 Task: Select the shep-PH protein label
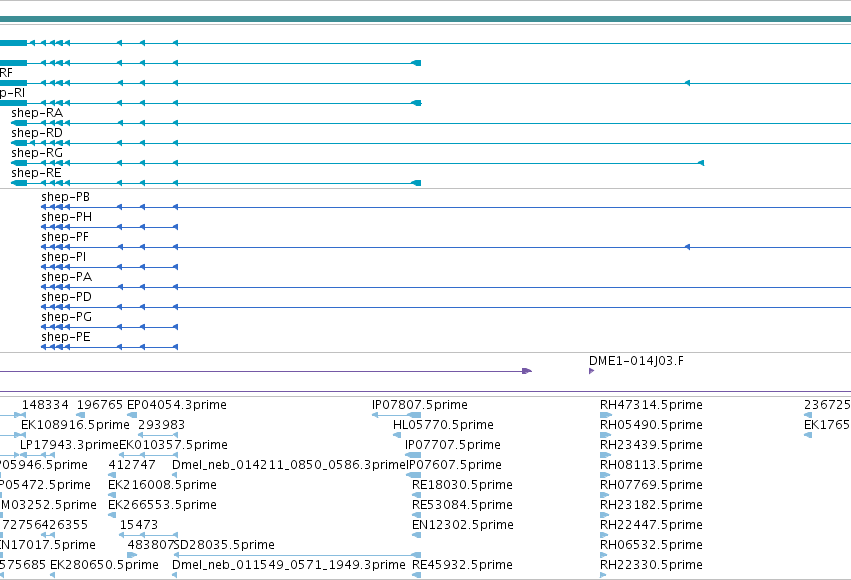coord(67,217)
